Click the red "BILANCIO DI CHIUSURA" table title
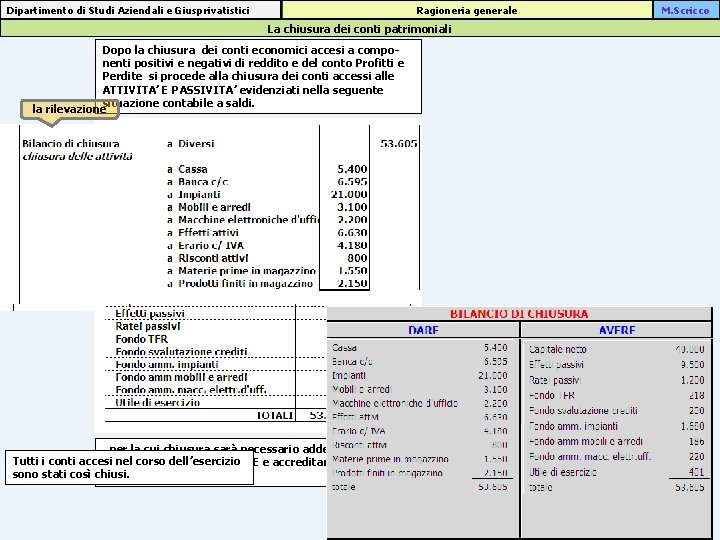 tap(519, 314)
